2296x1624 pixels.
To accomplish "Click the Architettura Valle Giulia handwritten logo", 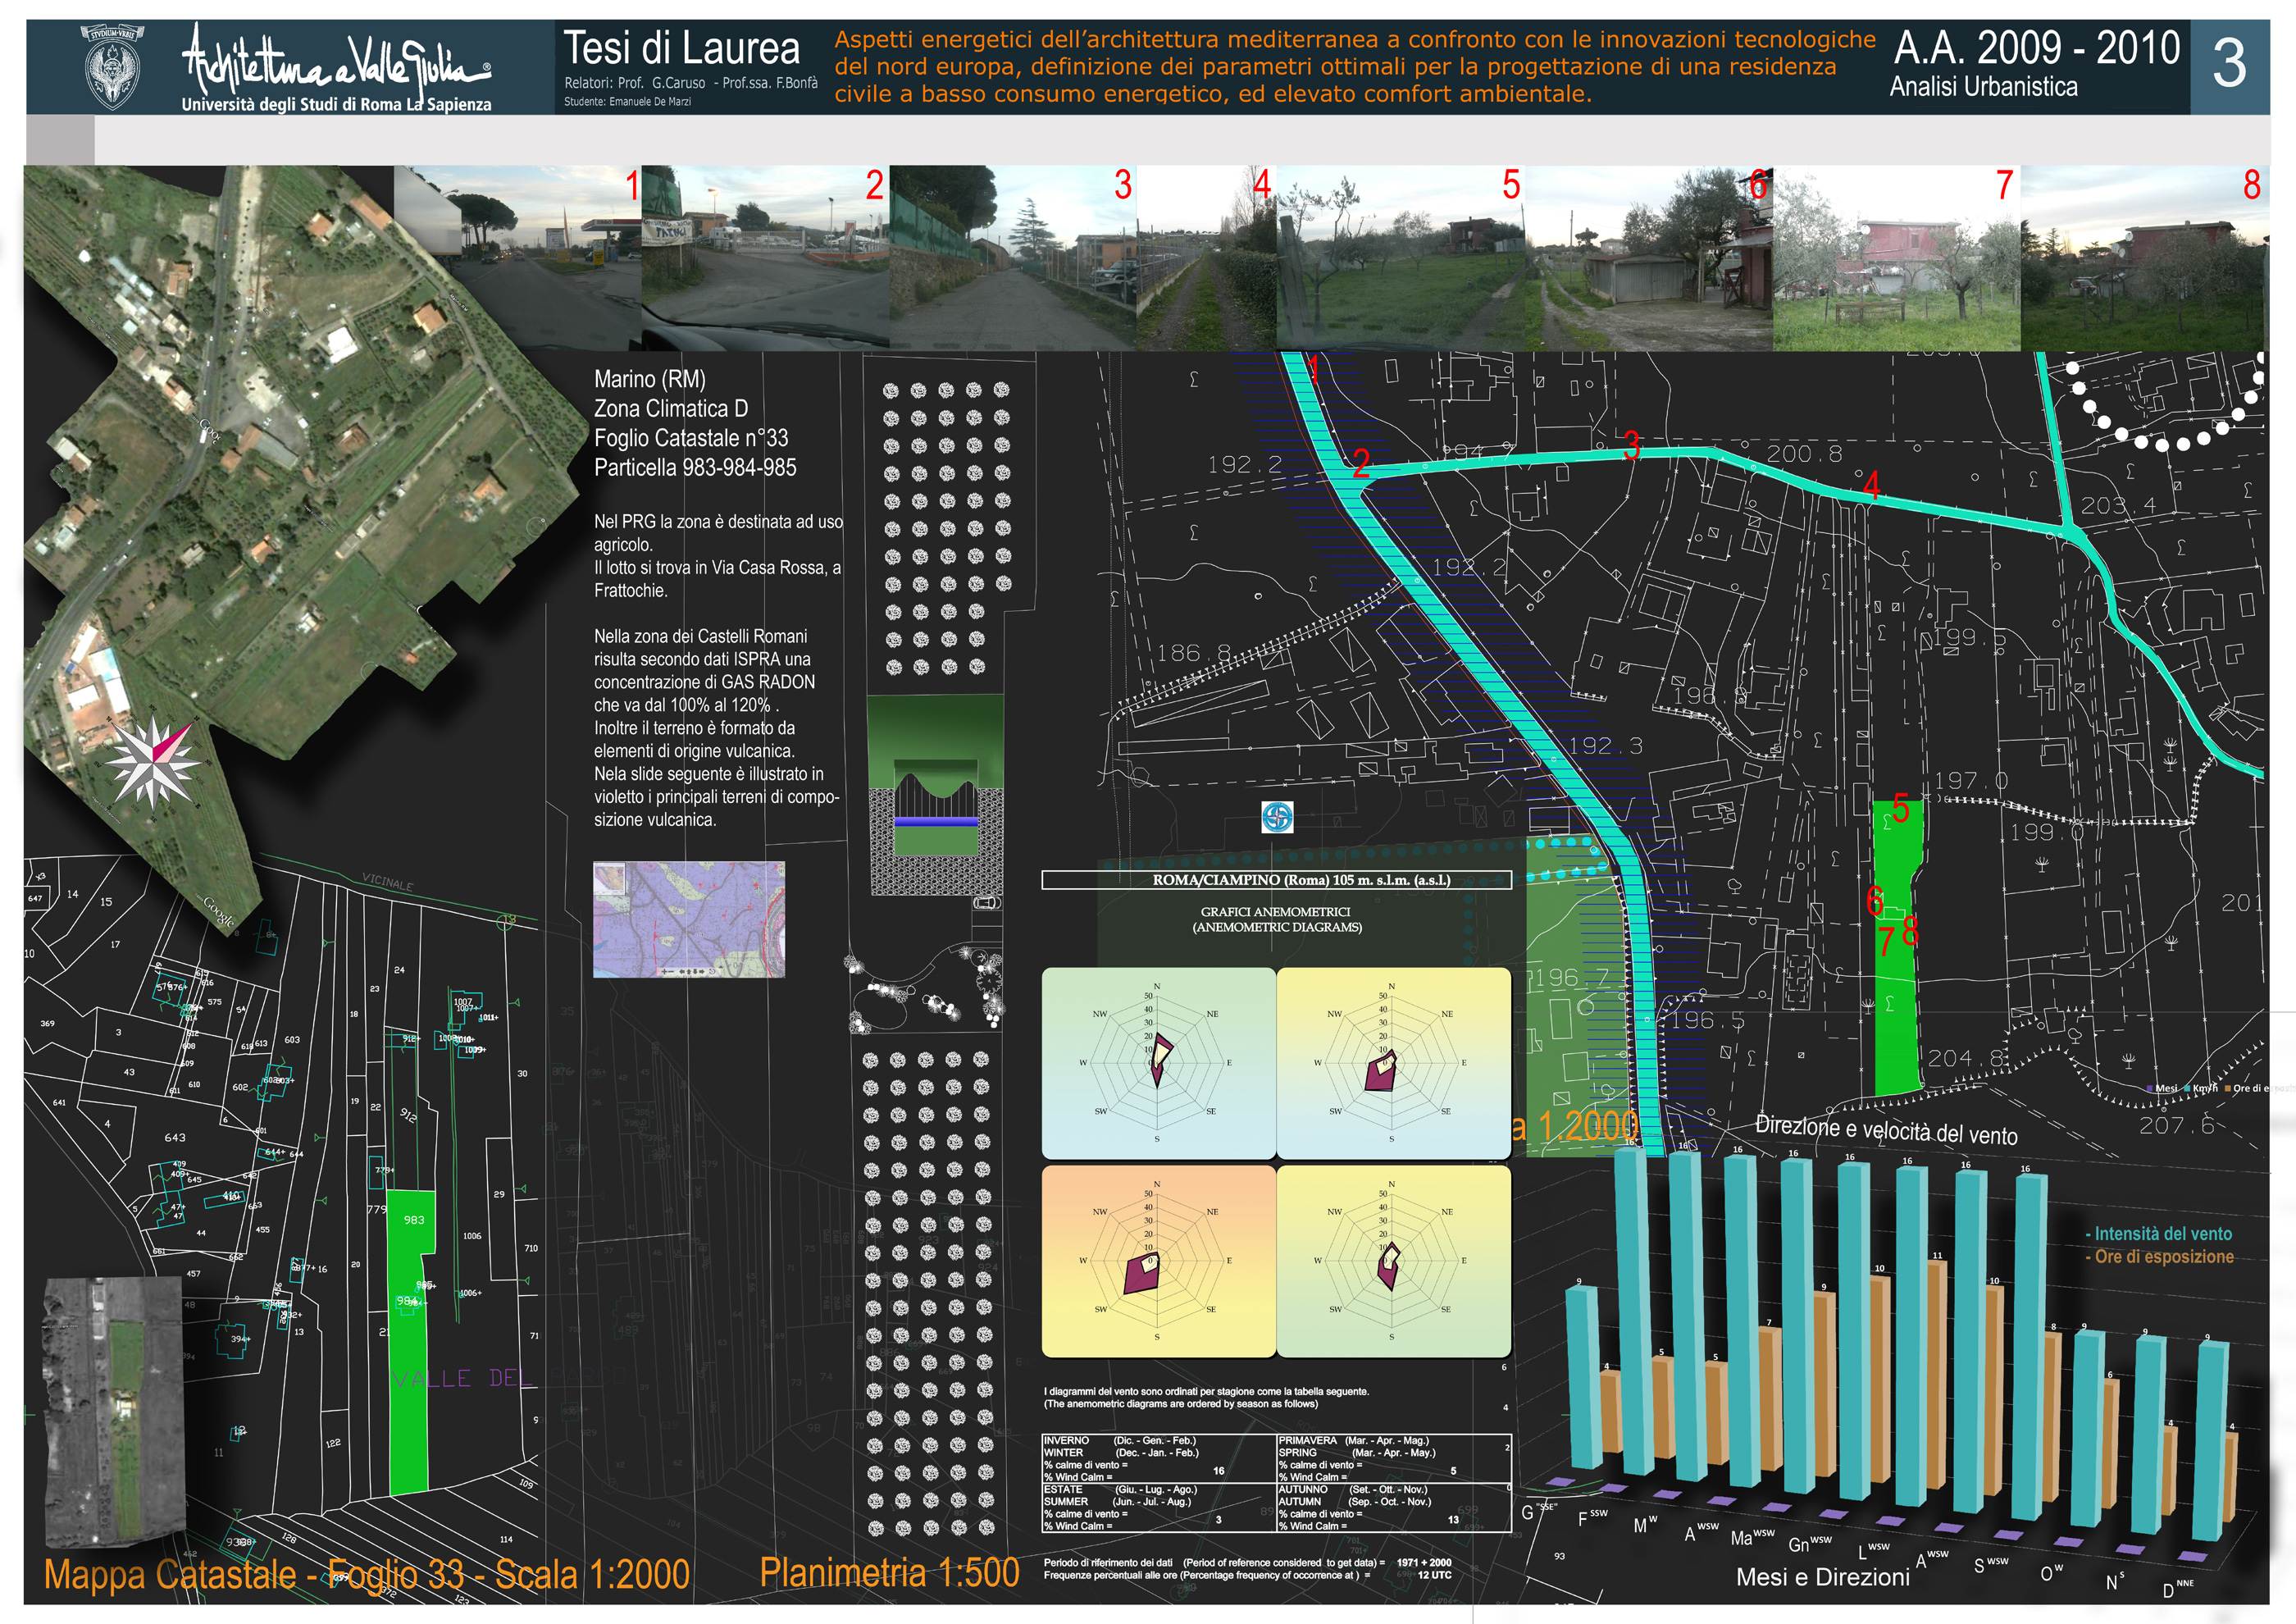I will (x=336, y=60).
